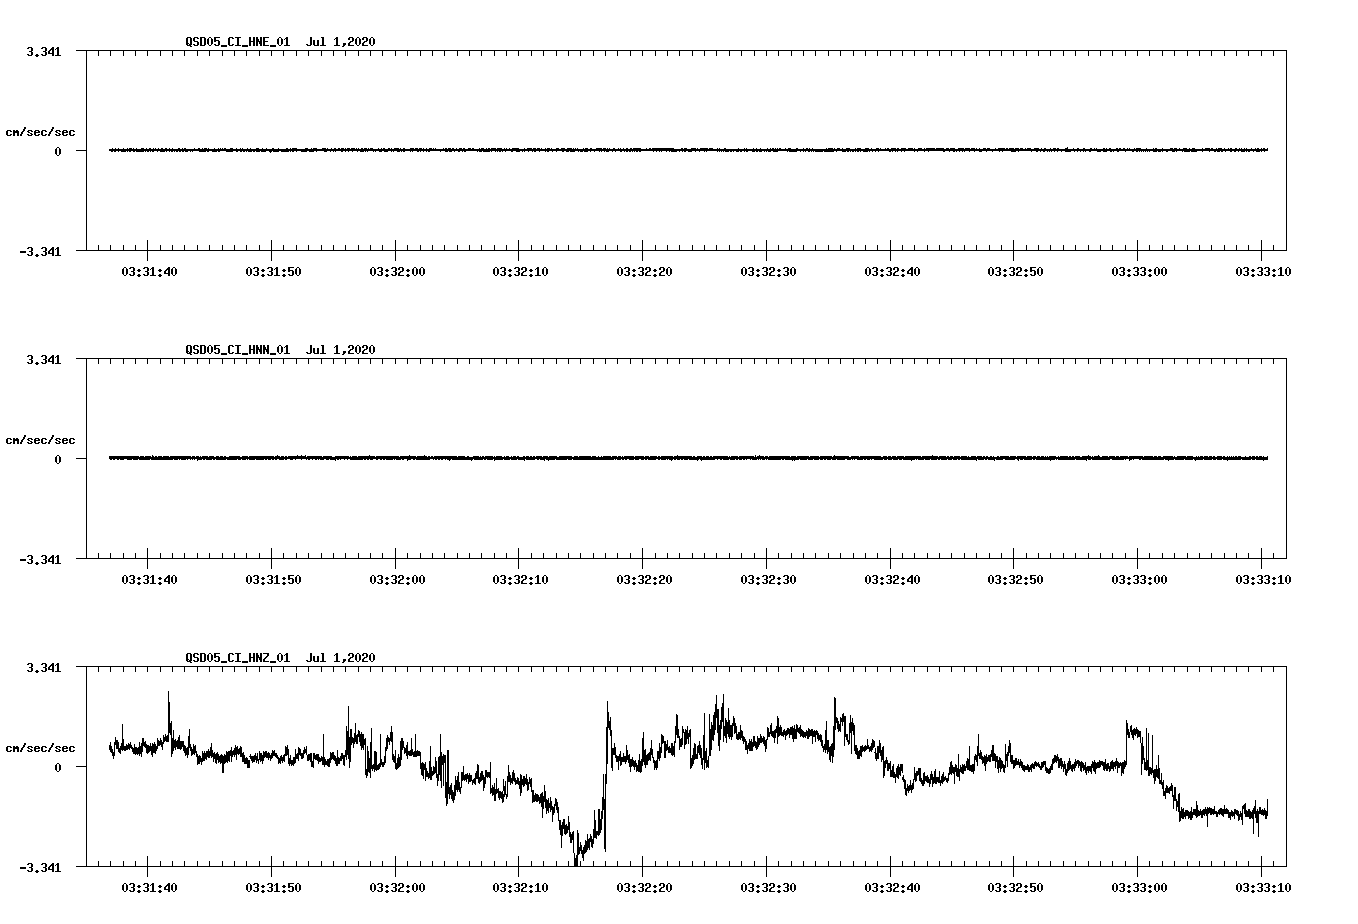Click the cm/sec/sec unit label of HNZ plot
This screenshot has height=924, width=1358.
pos(40,748)
